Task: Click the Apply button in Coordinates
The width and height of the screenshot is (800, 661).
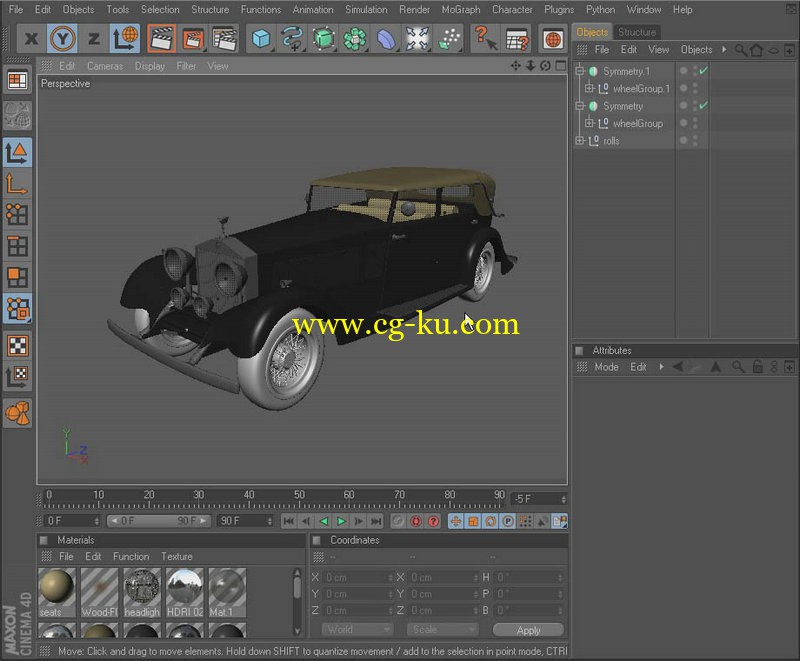Action: point(528,630)
